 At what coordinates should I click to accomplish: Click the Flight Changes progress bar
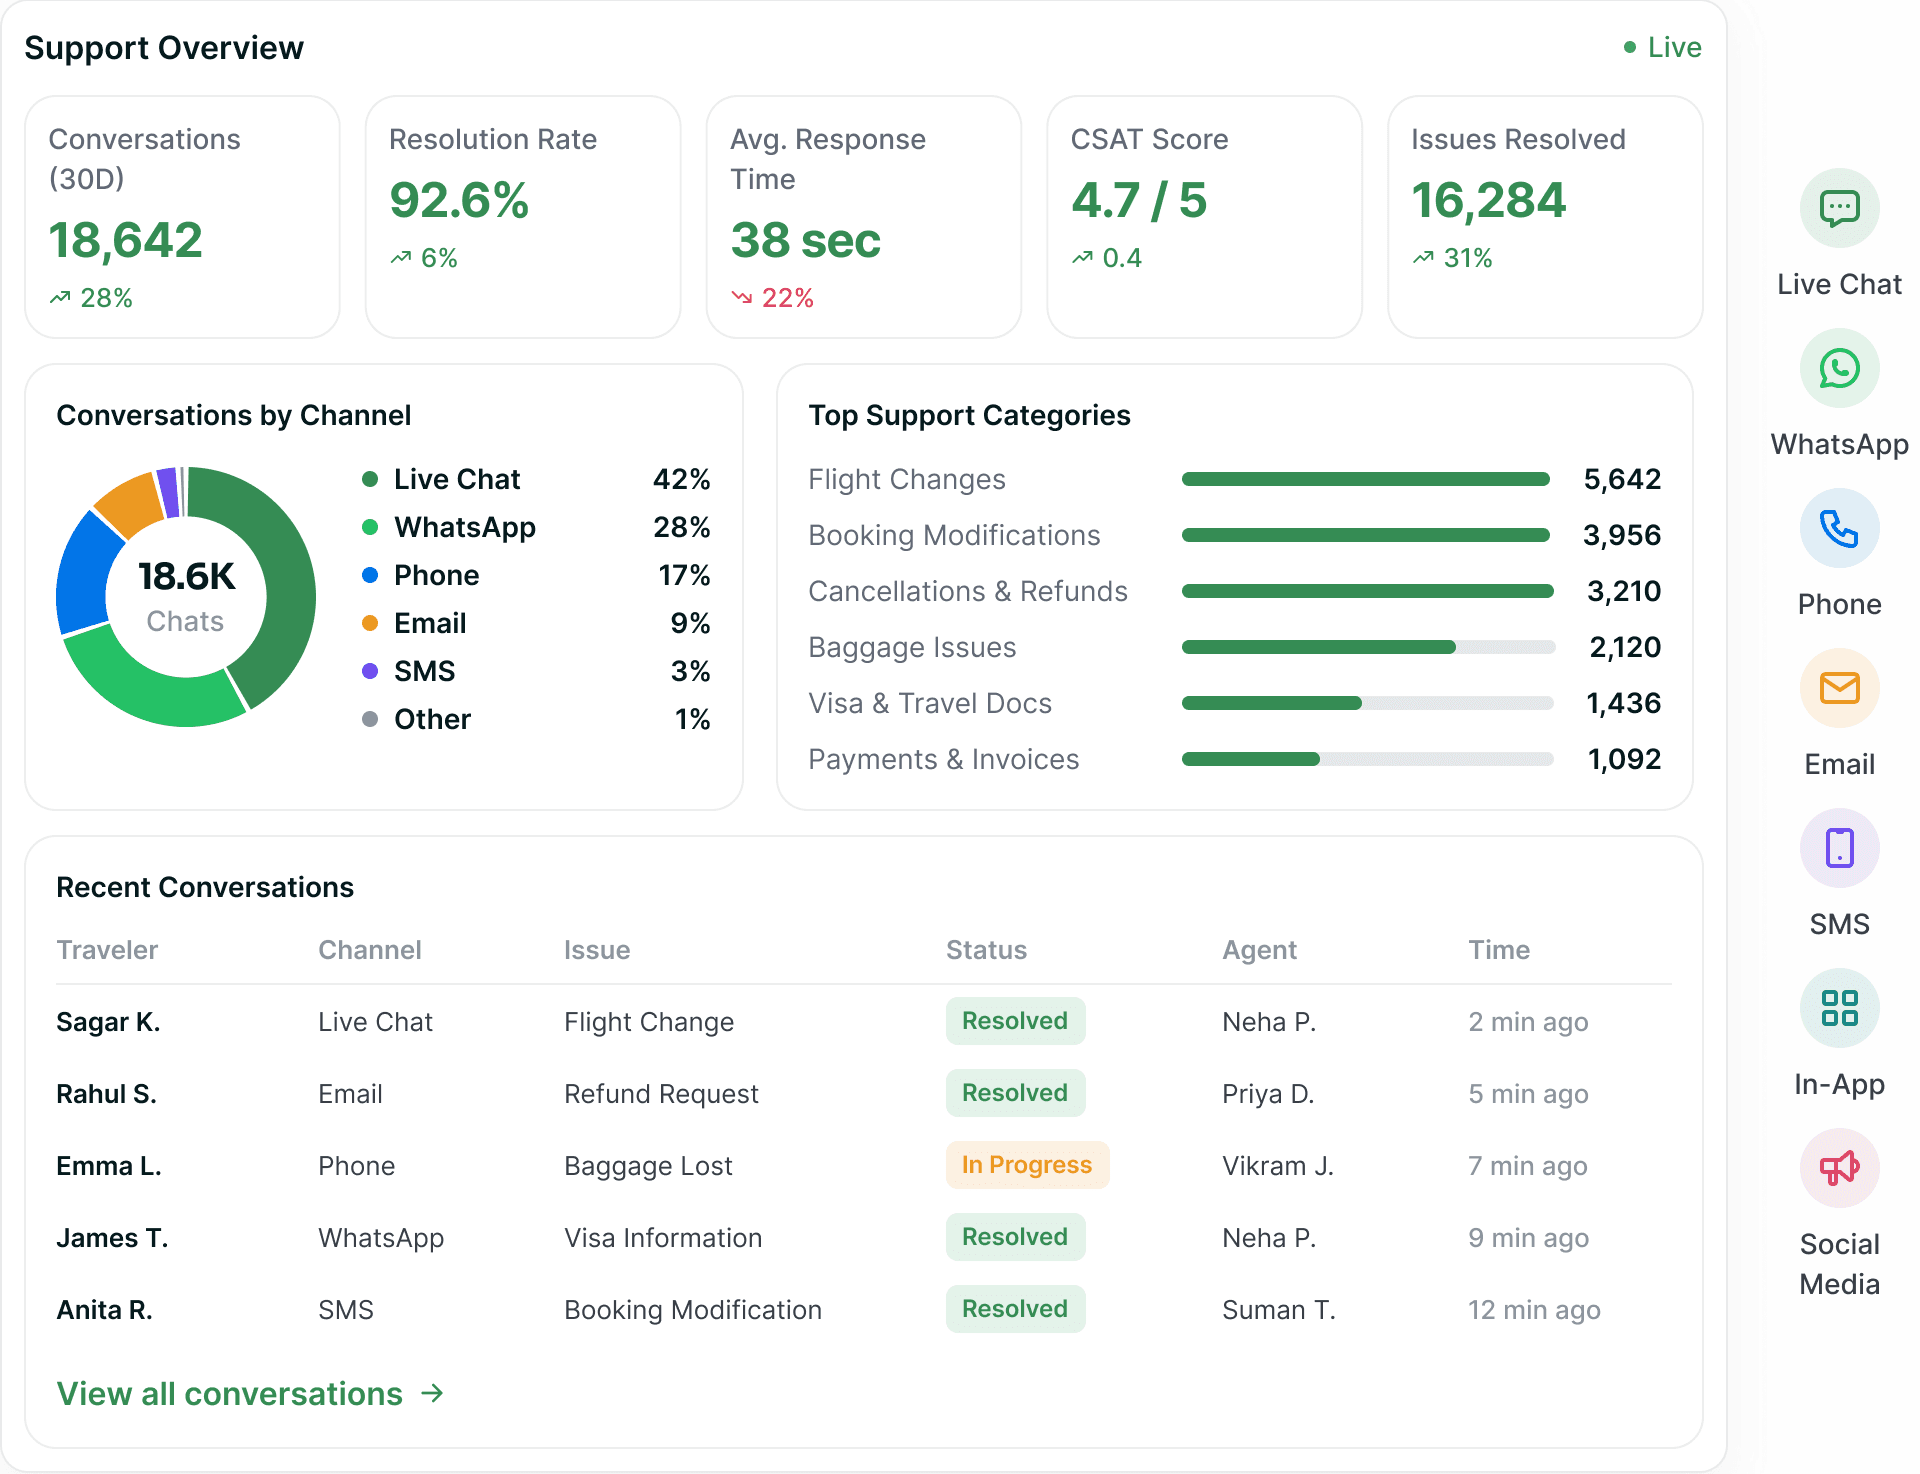coord(1367,479)
